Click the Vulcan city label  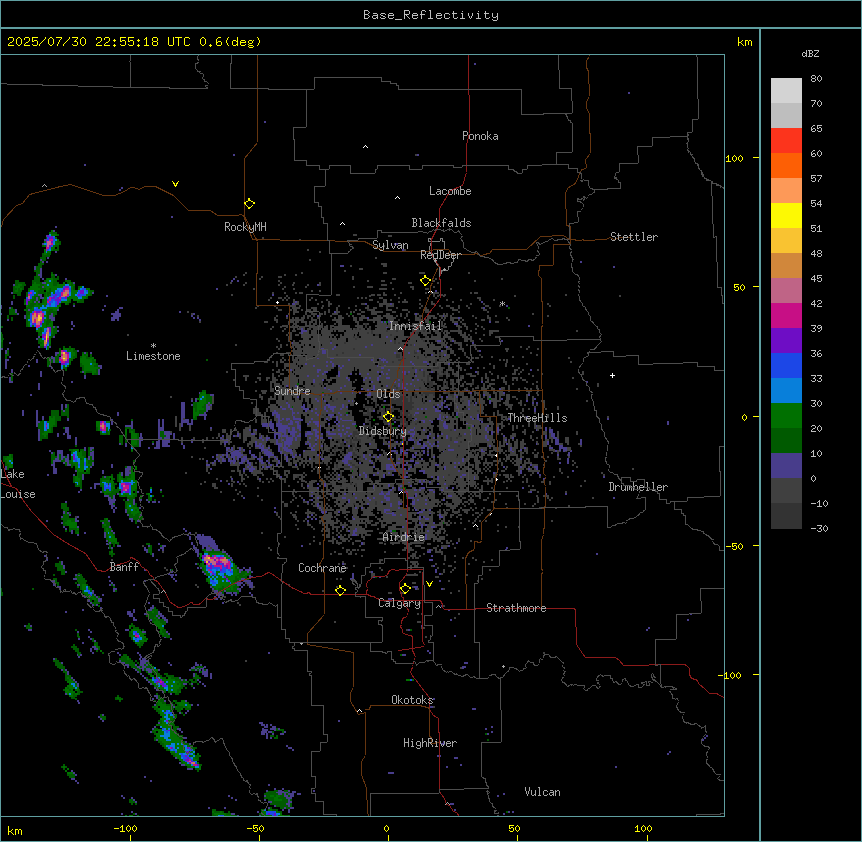coord(542,792)
